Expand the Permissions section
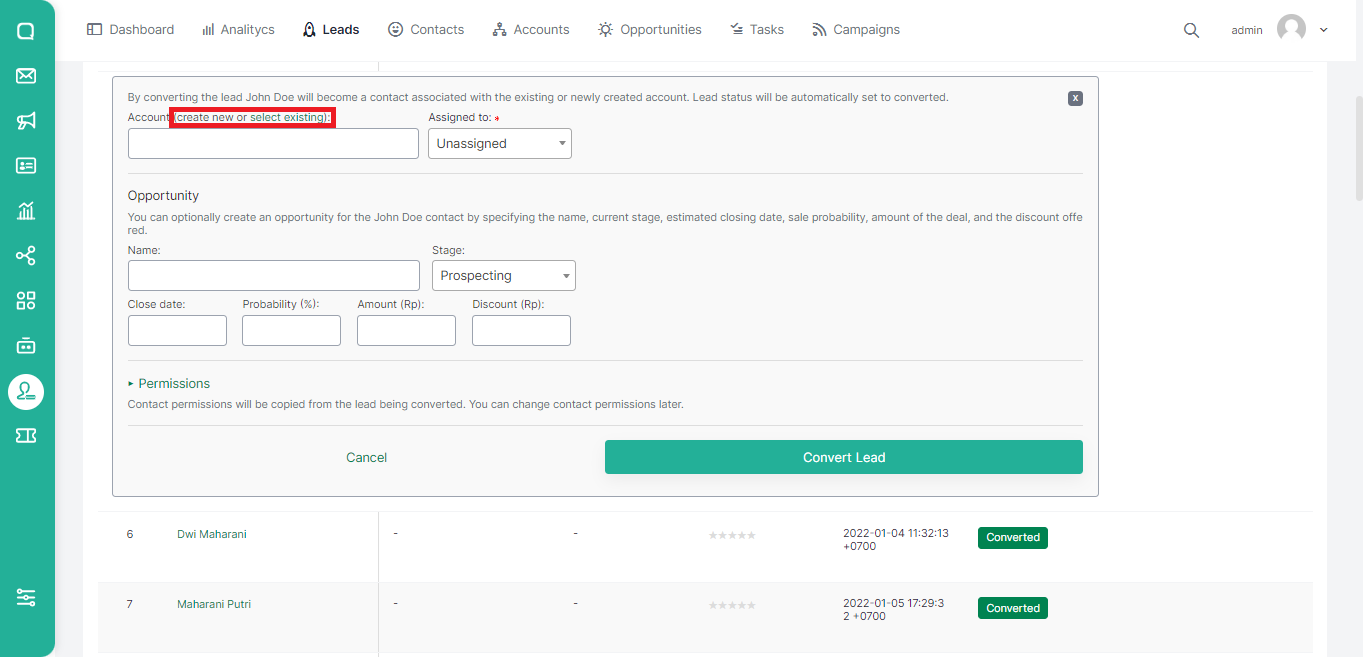The height and width of the screenshot is (657, 1363). tap(169, 384)
